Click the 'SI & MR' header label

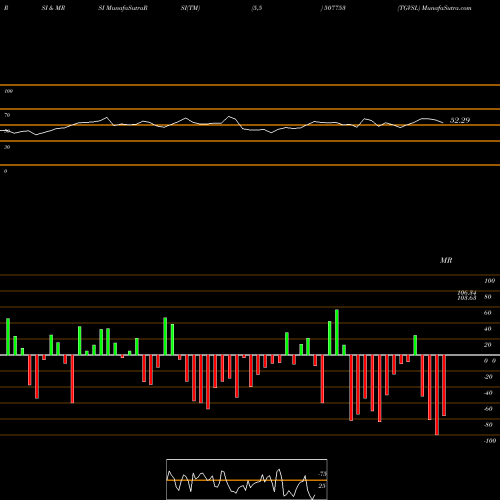(x=53, y=8)
